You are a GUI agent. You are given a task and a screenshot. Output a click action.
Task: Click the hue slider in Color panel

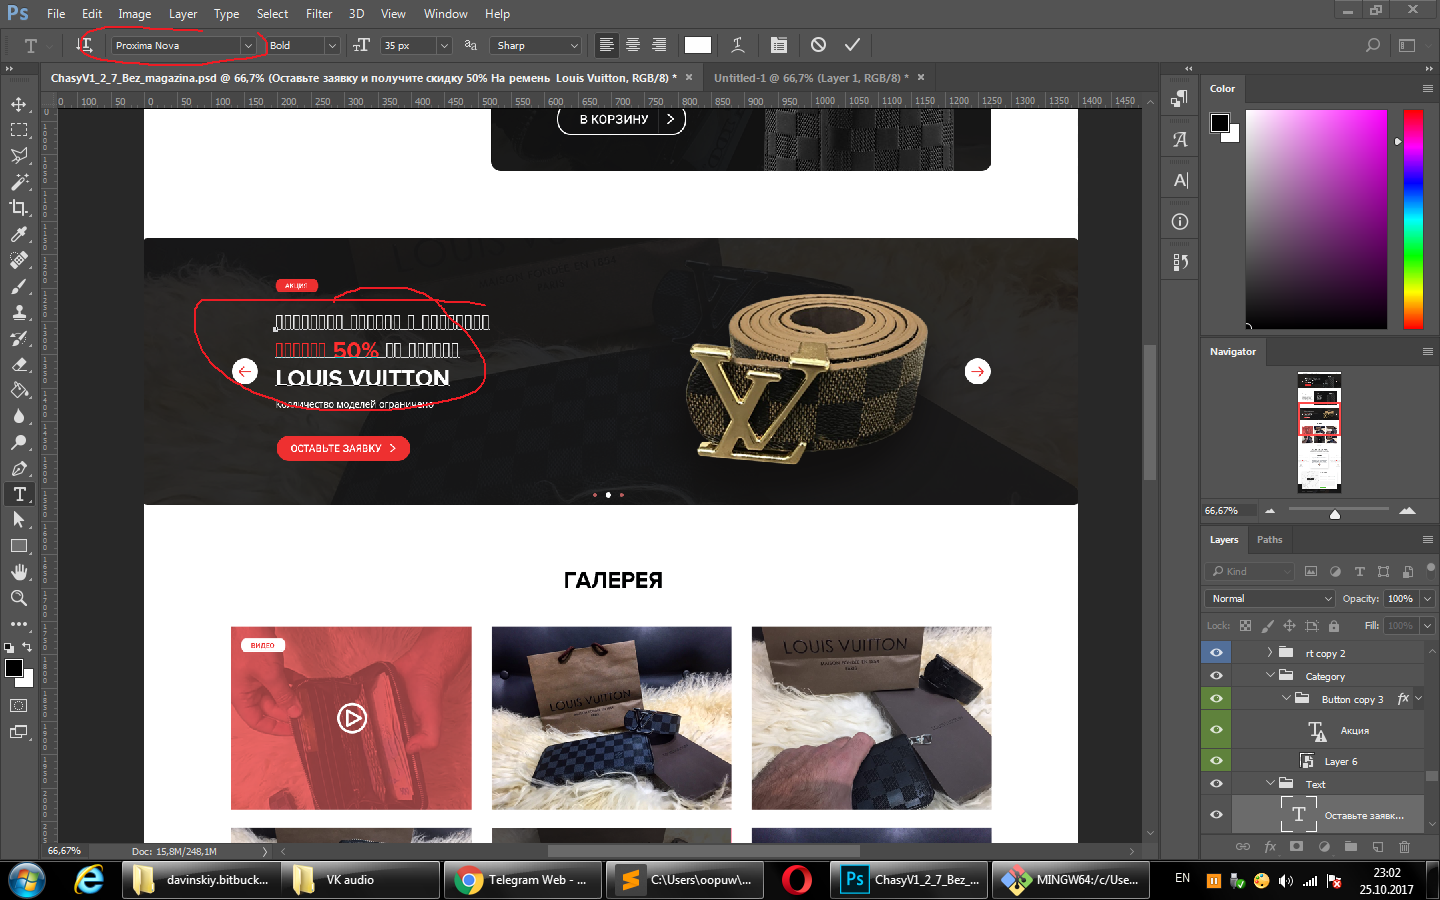[x=1413, y=219]
